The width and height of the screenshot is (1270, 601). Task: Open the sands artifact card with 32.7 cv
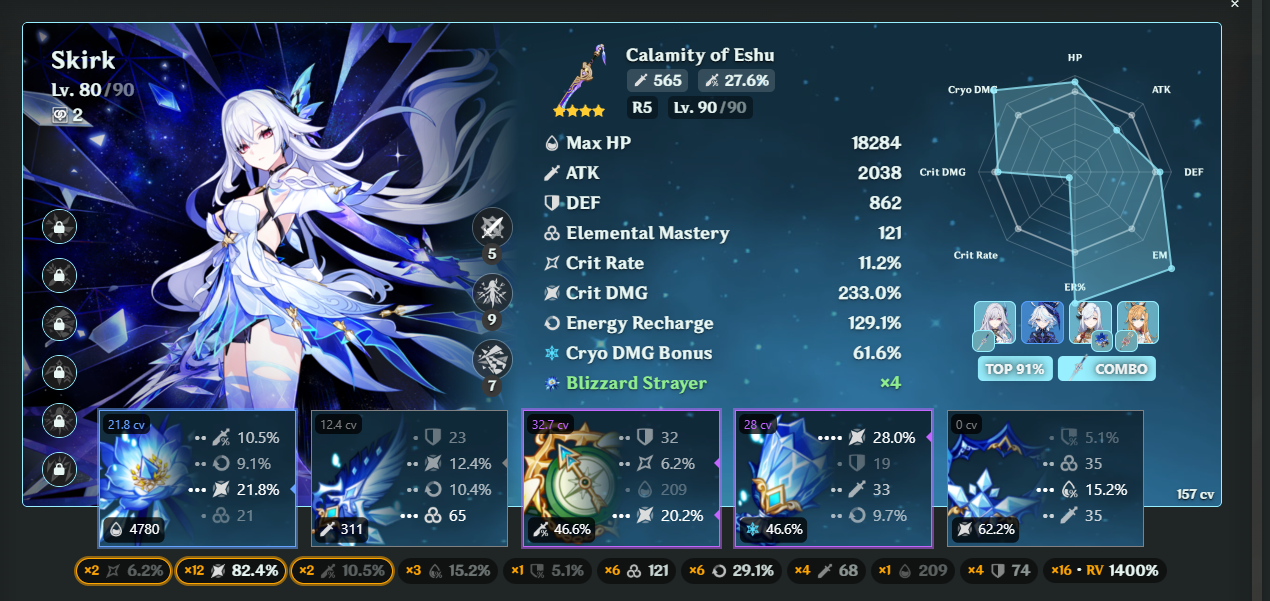click(621, 478)
